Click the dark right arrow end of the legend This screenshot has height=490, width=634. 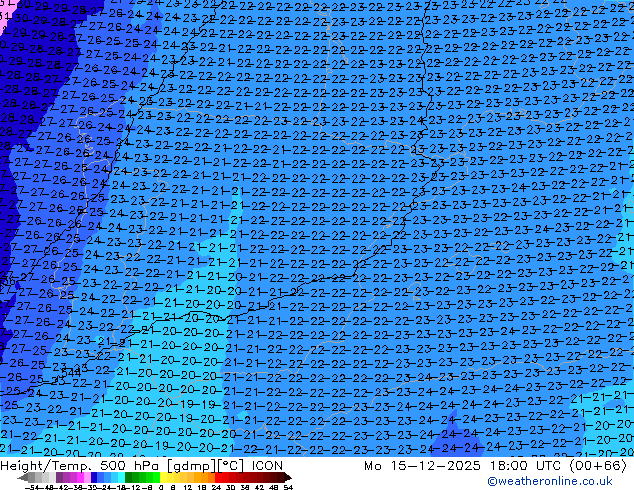click(x=287, y=477)
